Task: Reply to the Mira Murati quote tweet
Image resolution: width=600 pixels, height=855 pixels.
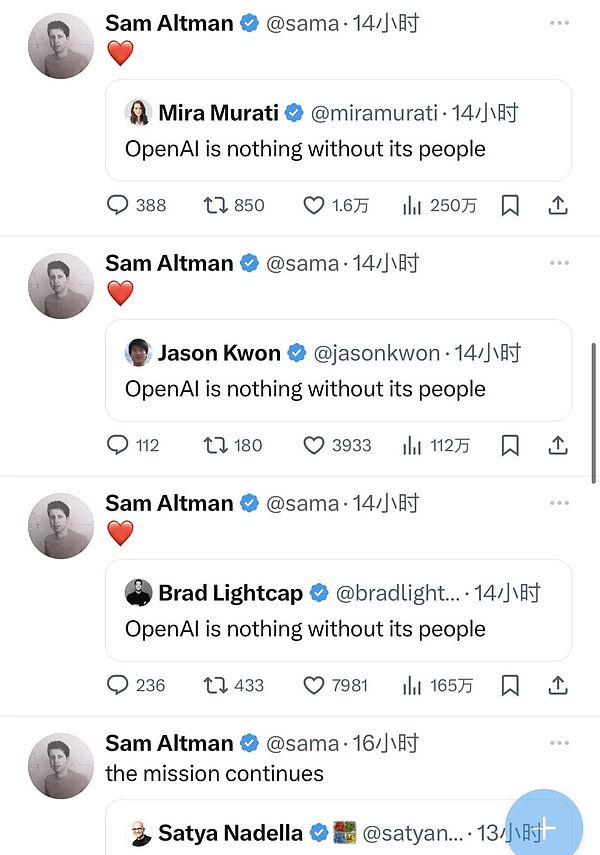Action: (118, 205)
